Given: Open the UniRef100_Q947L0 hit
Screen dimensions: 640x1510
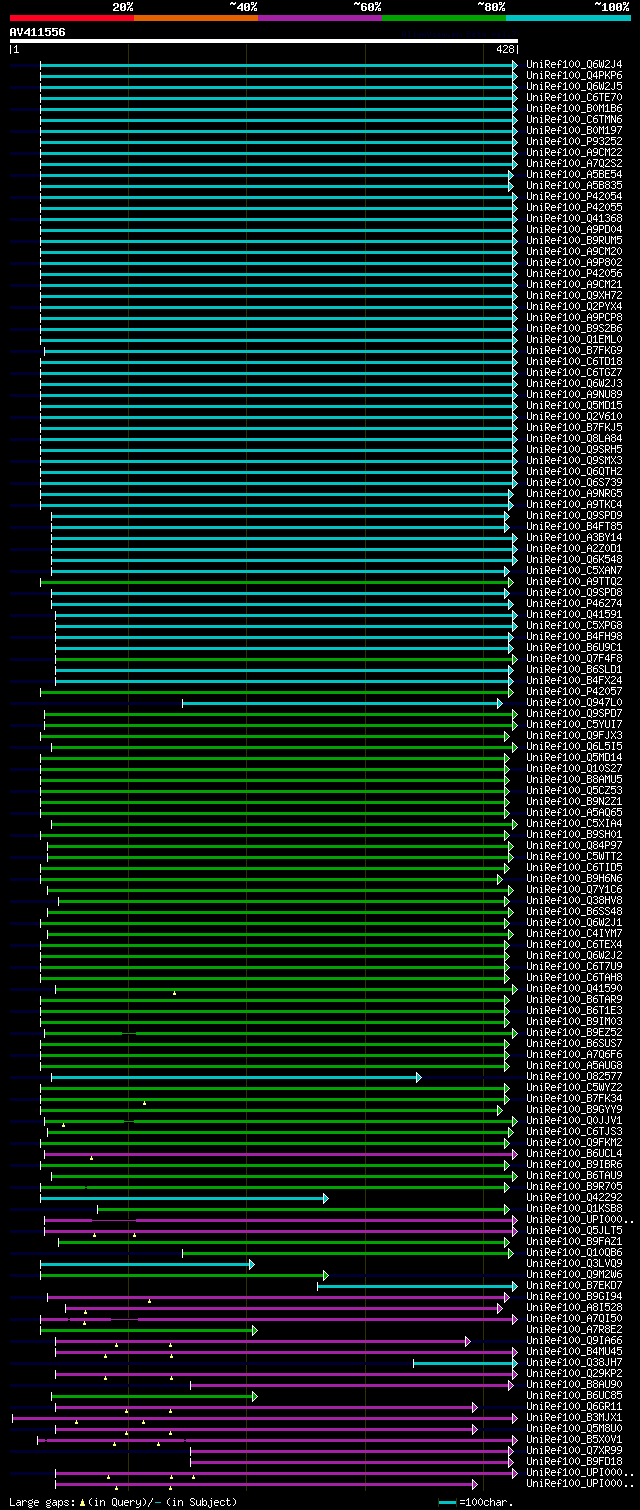Looking at the screenshot, I should [574, 703].
